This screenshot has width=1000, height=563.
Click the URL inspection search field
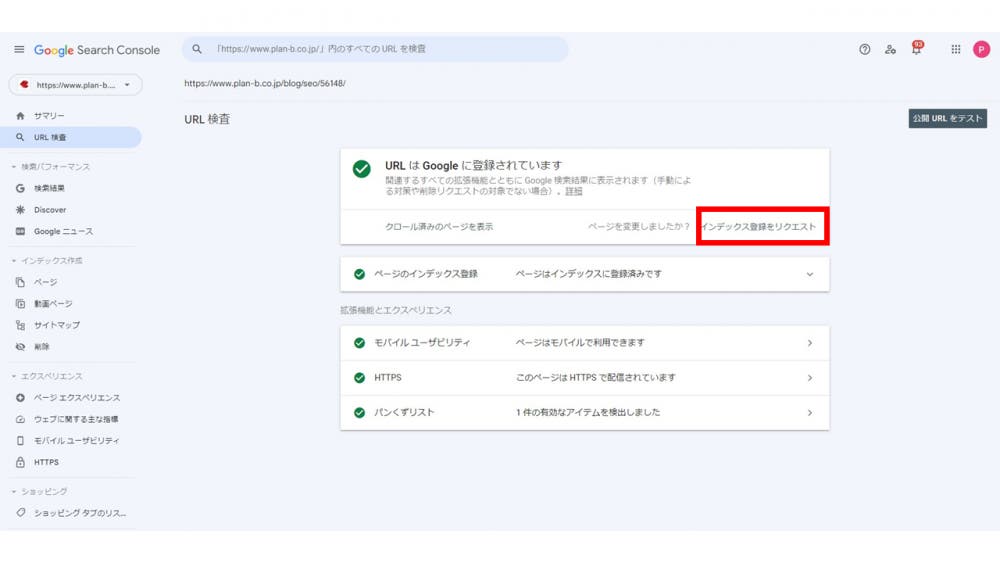pyautogui.click(x=375, y=49)
